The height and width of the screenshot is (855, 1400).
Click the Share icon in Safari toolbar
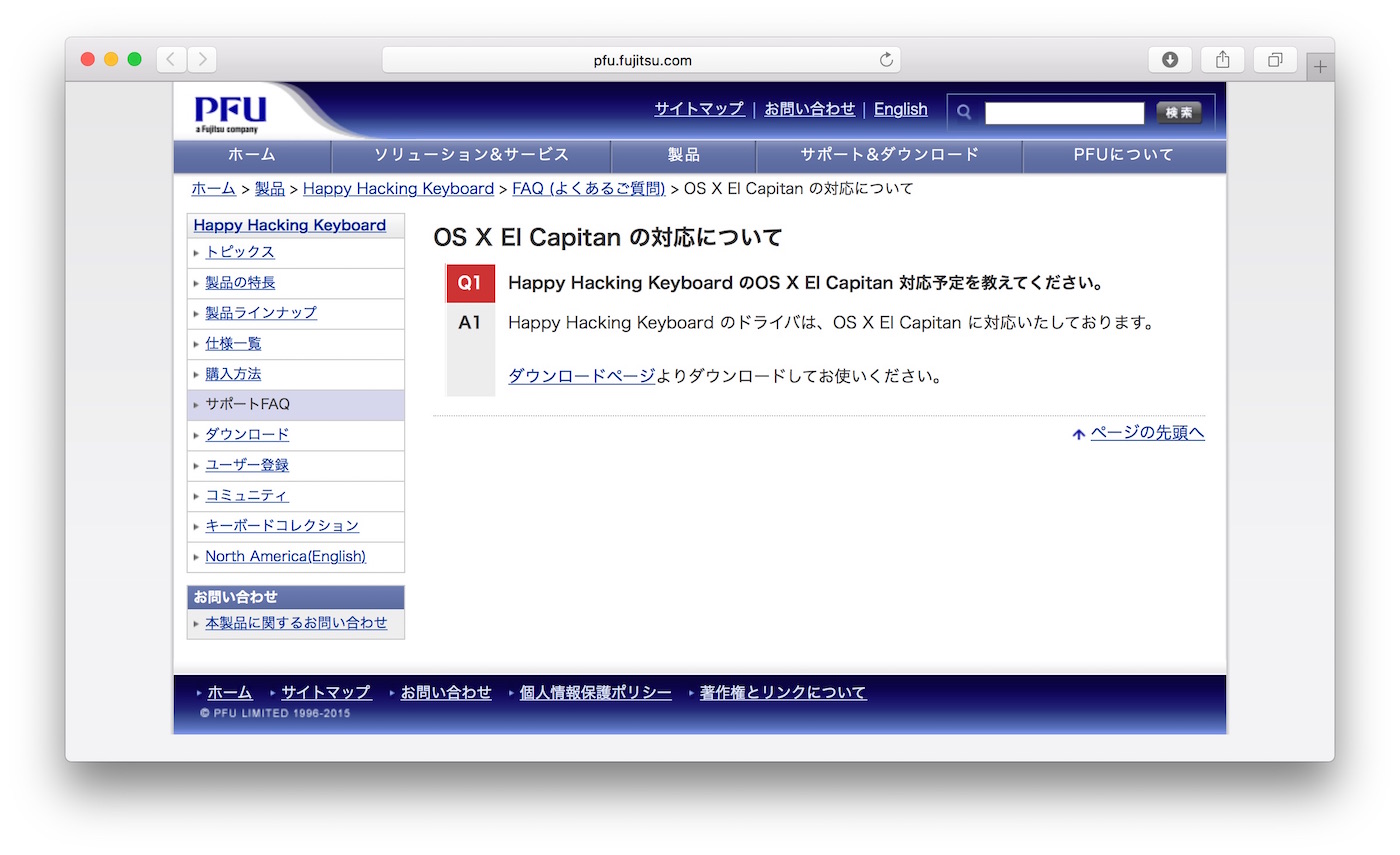click(1222, 60)
